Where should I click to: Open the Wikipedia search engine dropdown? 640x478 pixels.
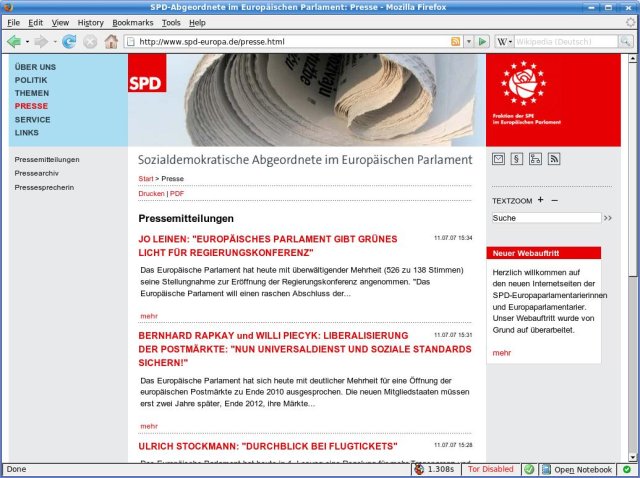tap(504, 41)
